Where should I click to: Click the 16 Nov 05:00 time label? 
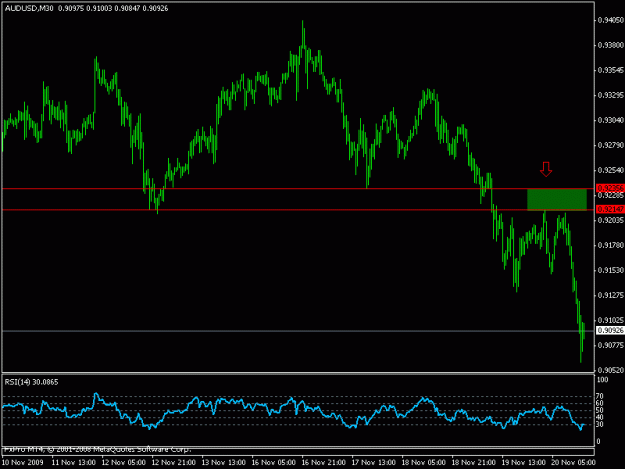click(x=273, y=463)
